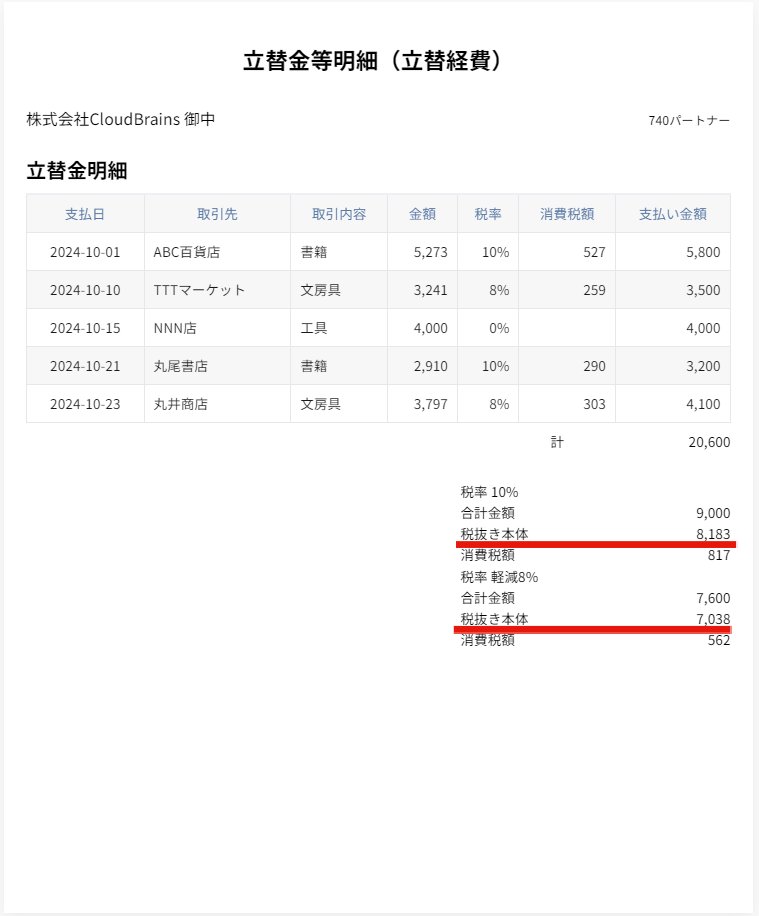
Task: Click the tax amount 290
Action: click(594, 366)
